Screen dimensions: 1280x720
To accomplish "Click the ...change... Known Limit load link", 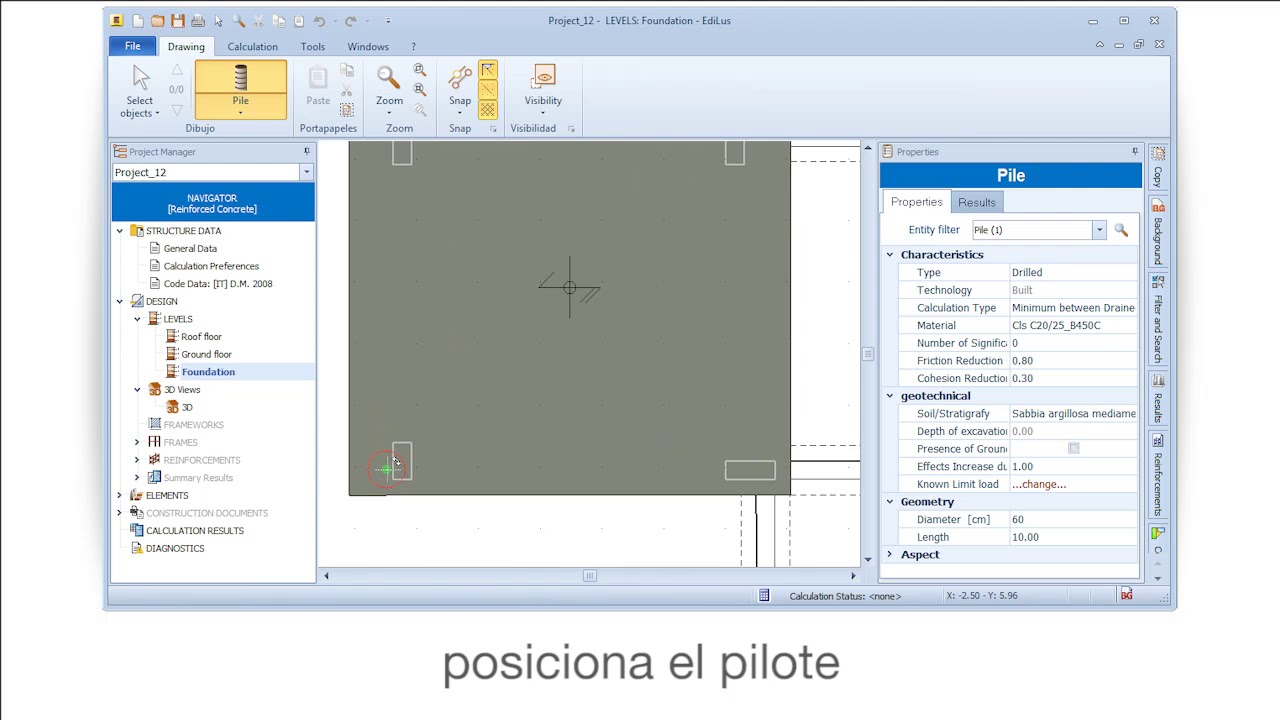I will [1039, 484].
